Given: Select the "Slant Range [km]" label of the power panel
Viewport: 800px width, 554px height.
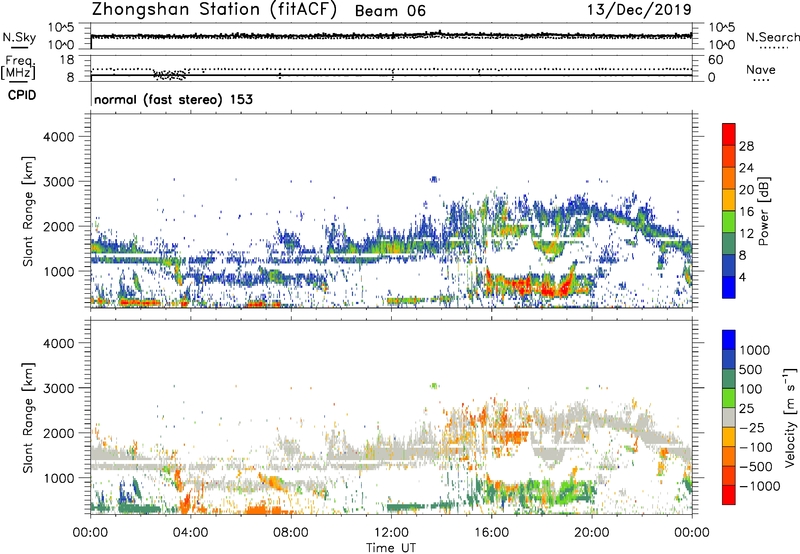Looking at the screenshot, I should point(28,211).
